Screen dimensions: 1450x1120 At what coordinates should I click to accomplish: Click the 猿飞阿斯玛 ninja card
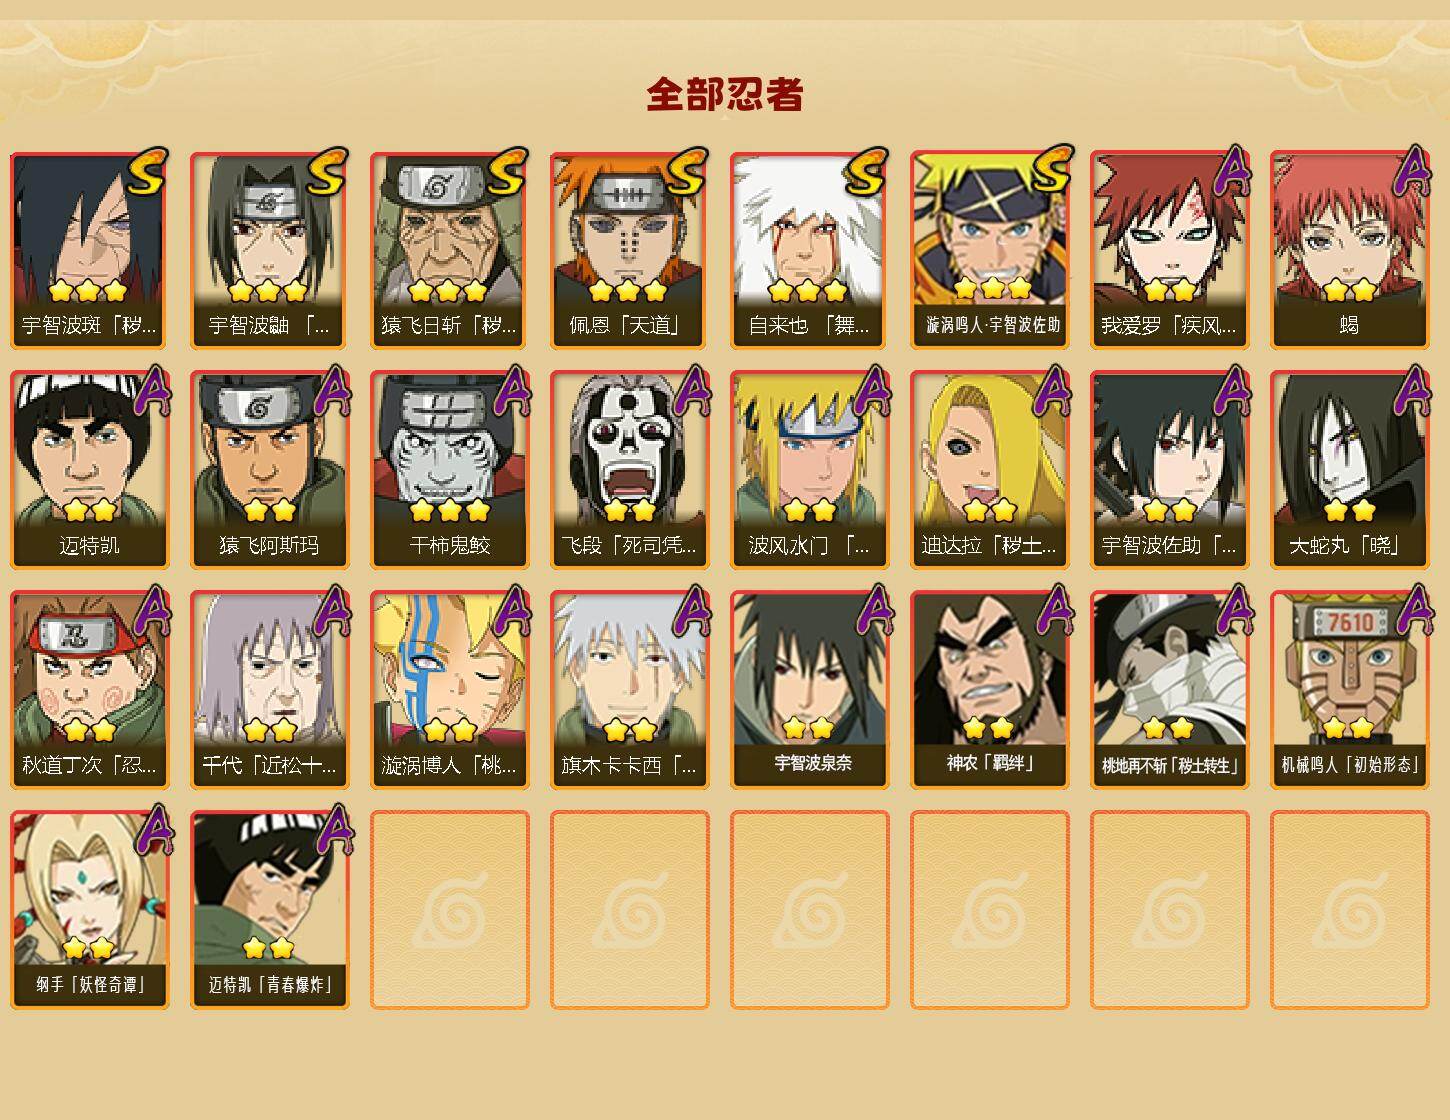[x=269, y=470]
